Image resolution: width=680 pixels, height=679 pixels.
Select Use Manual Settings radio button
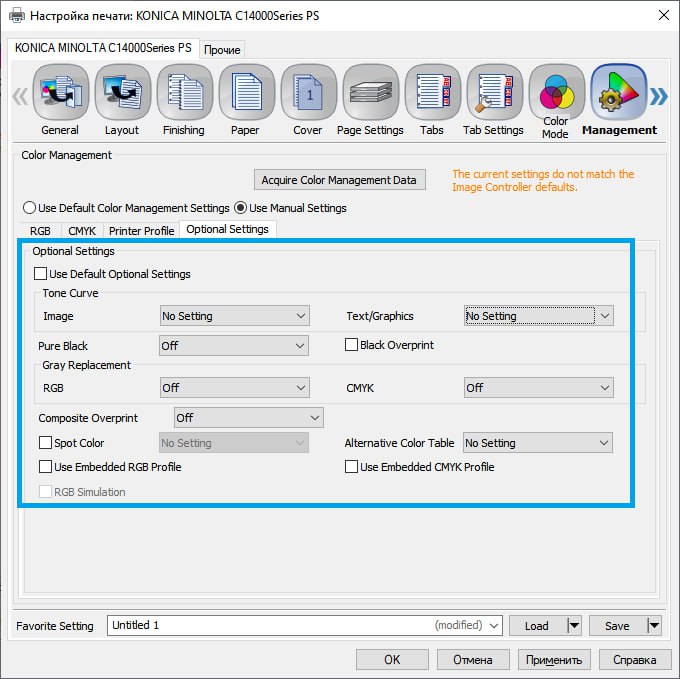pyautogui.click(x=240, y=208)
